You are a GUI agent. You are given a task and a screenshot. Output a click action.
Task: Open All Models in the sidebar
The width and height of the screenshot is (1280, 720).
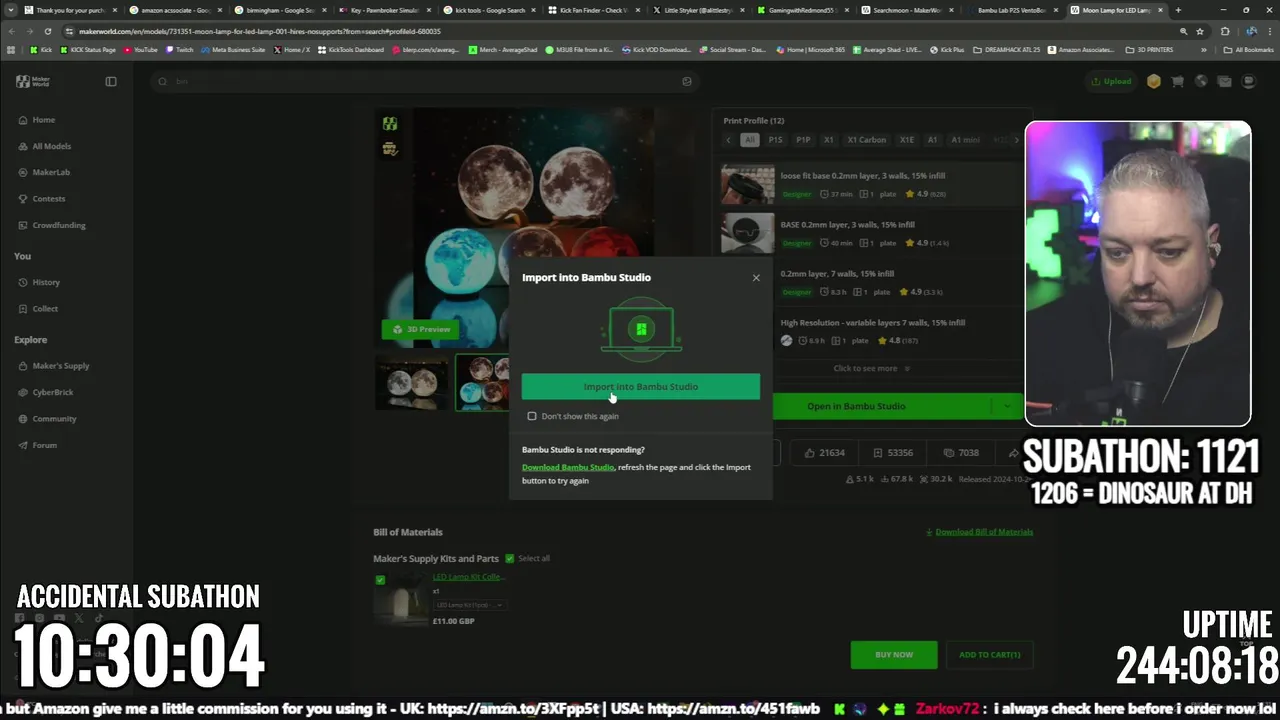[x=51, y=146]
